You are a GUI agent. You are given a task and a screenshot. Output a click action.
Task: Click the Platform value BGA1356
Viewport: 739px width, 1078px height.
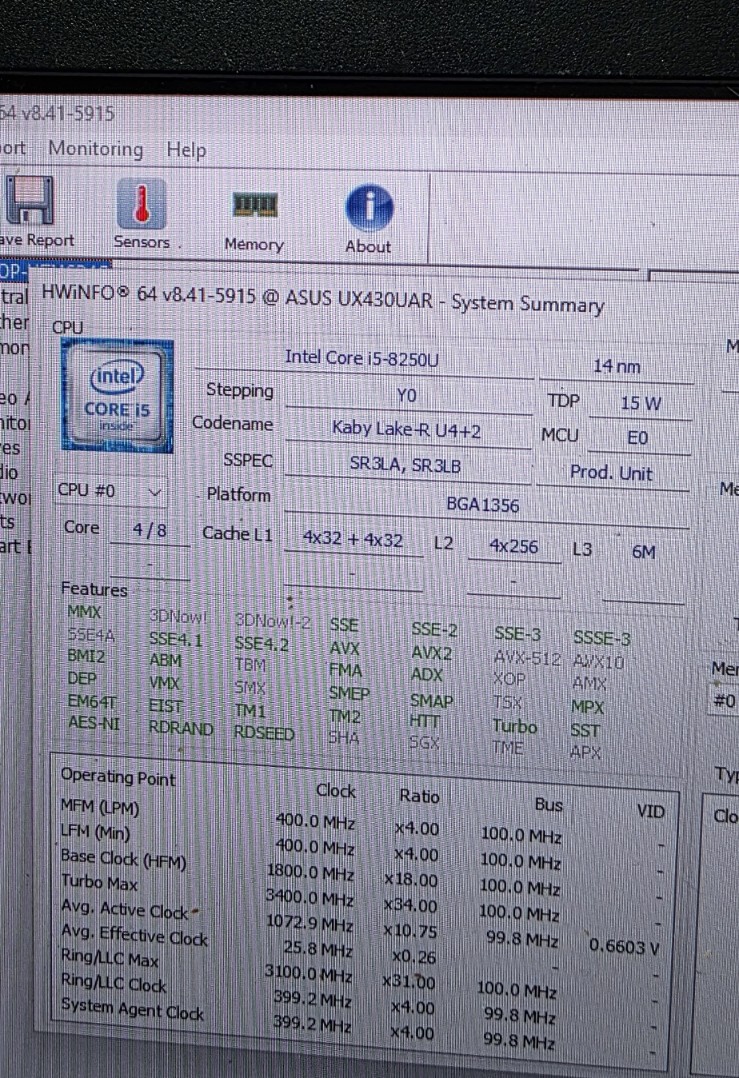[x=483, y=505]
